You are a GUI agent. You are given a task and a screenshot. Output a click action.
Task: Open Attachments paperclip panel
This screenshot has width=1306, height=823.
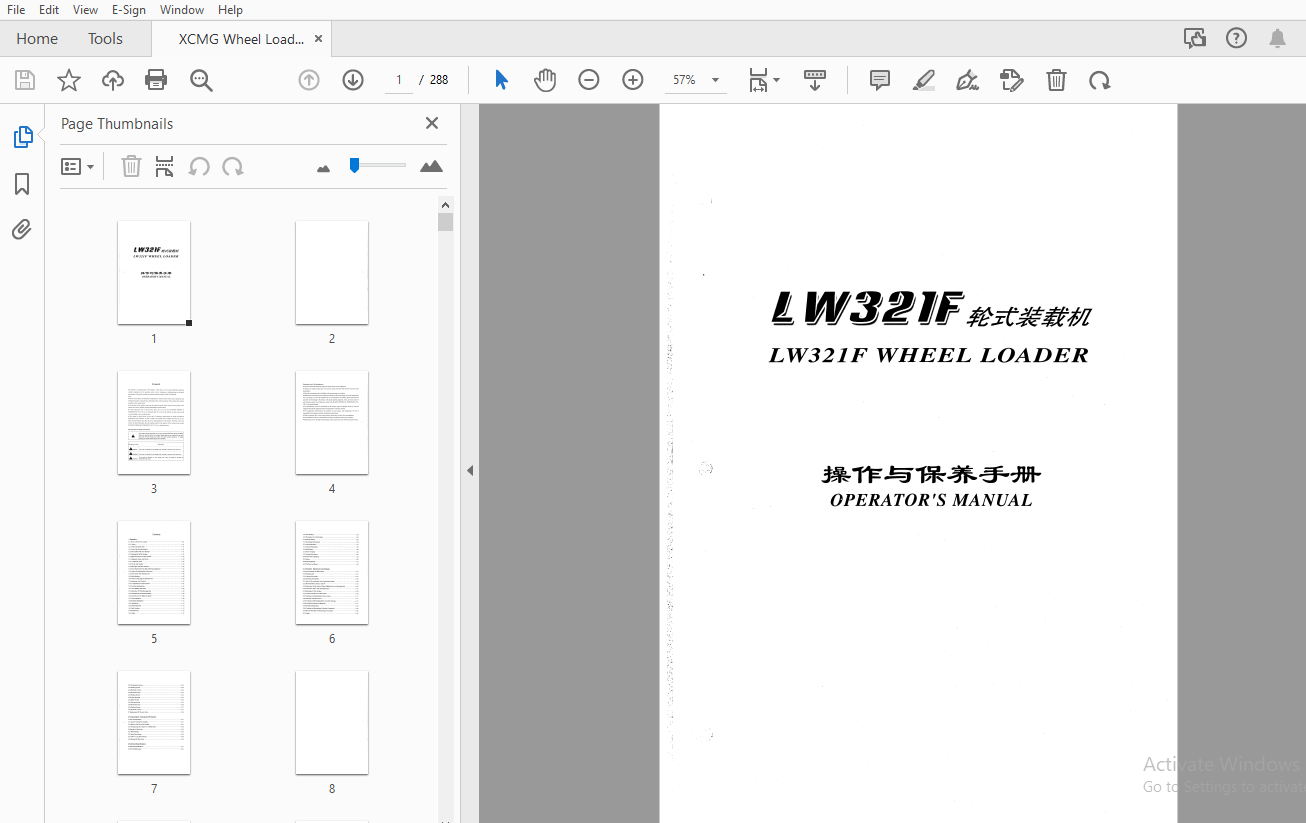(x=22, y=230)
